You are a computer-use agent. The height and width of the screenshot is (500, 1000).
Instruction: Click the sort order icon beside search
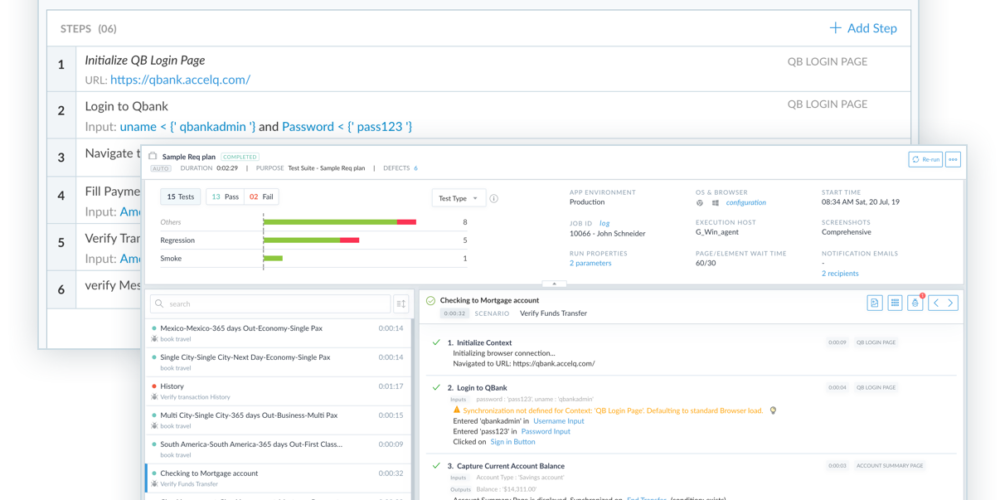point(401,304)
